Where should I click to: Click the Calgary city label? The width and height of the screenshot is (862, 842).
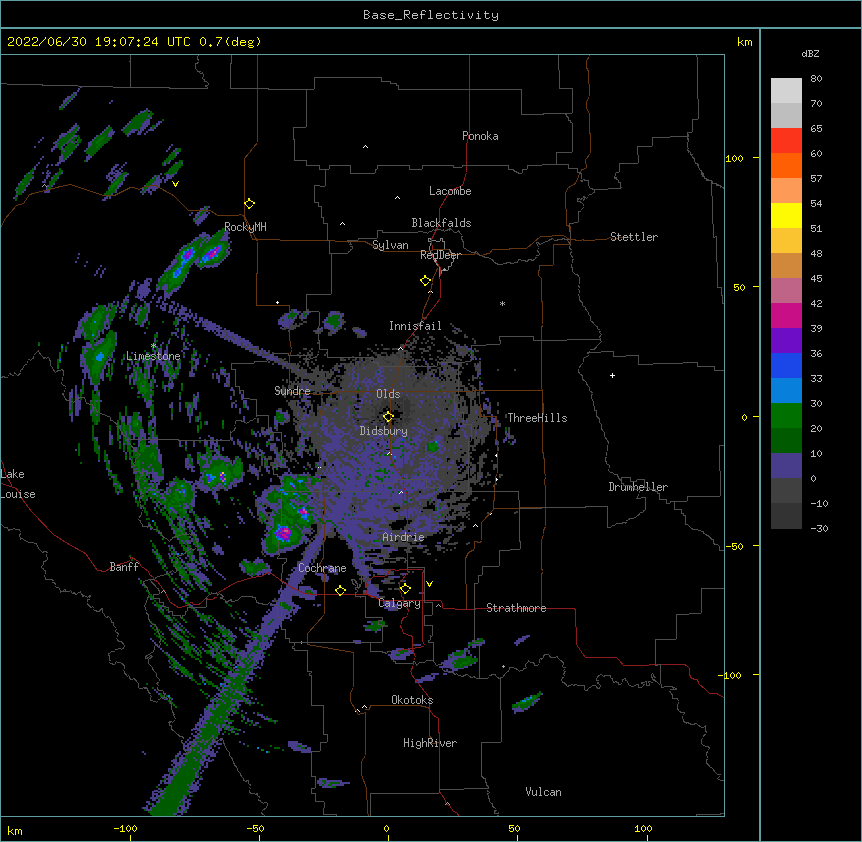[x=400, y=603]
